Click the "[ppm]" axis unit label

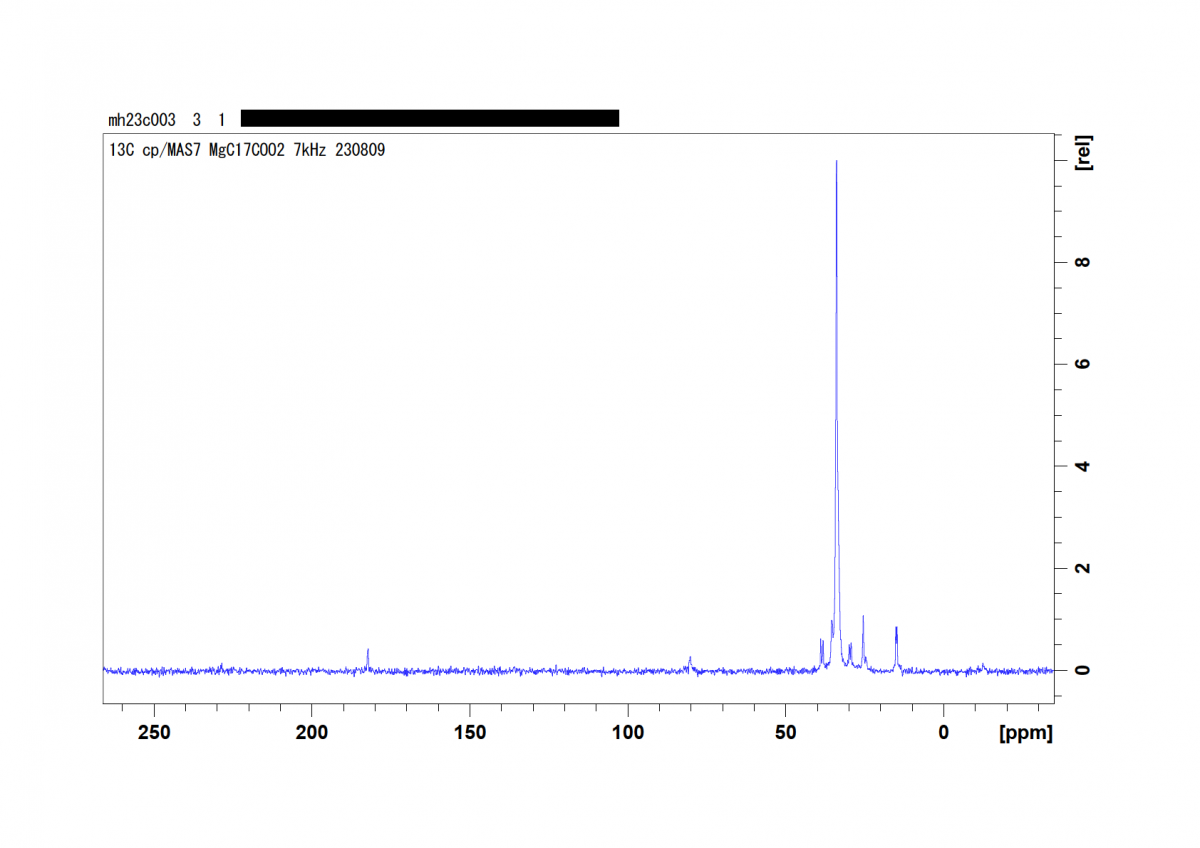coord(1026,733)
